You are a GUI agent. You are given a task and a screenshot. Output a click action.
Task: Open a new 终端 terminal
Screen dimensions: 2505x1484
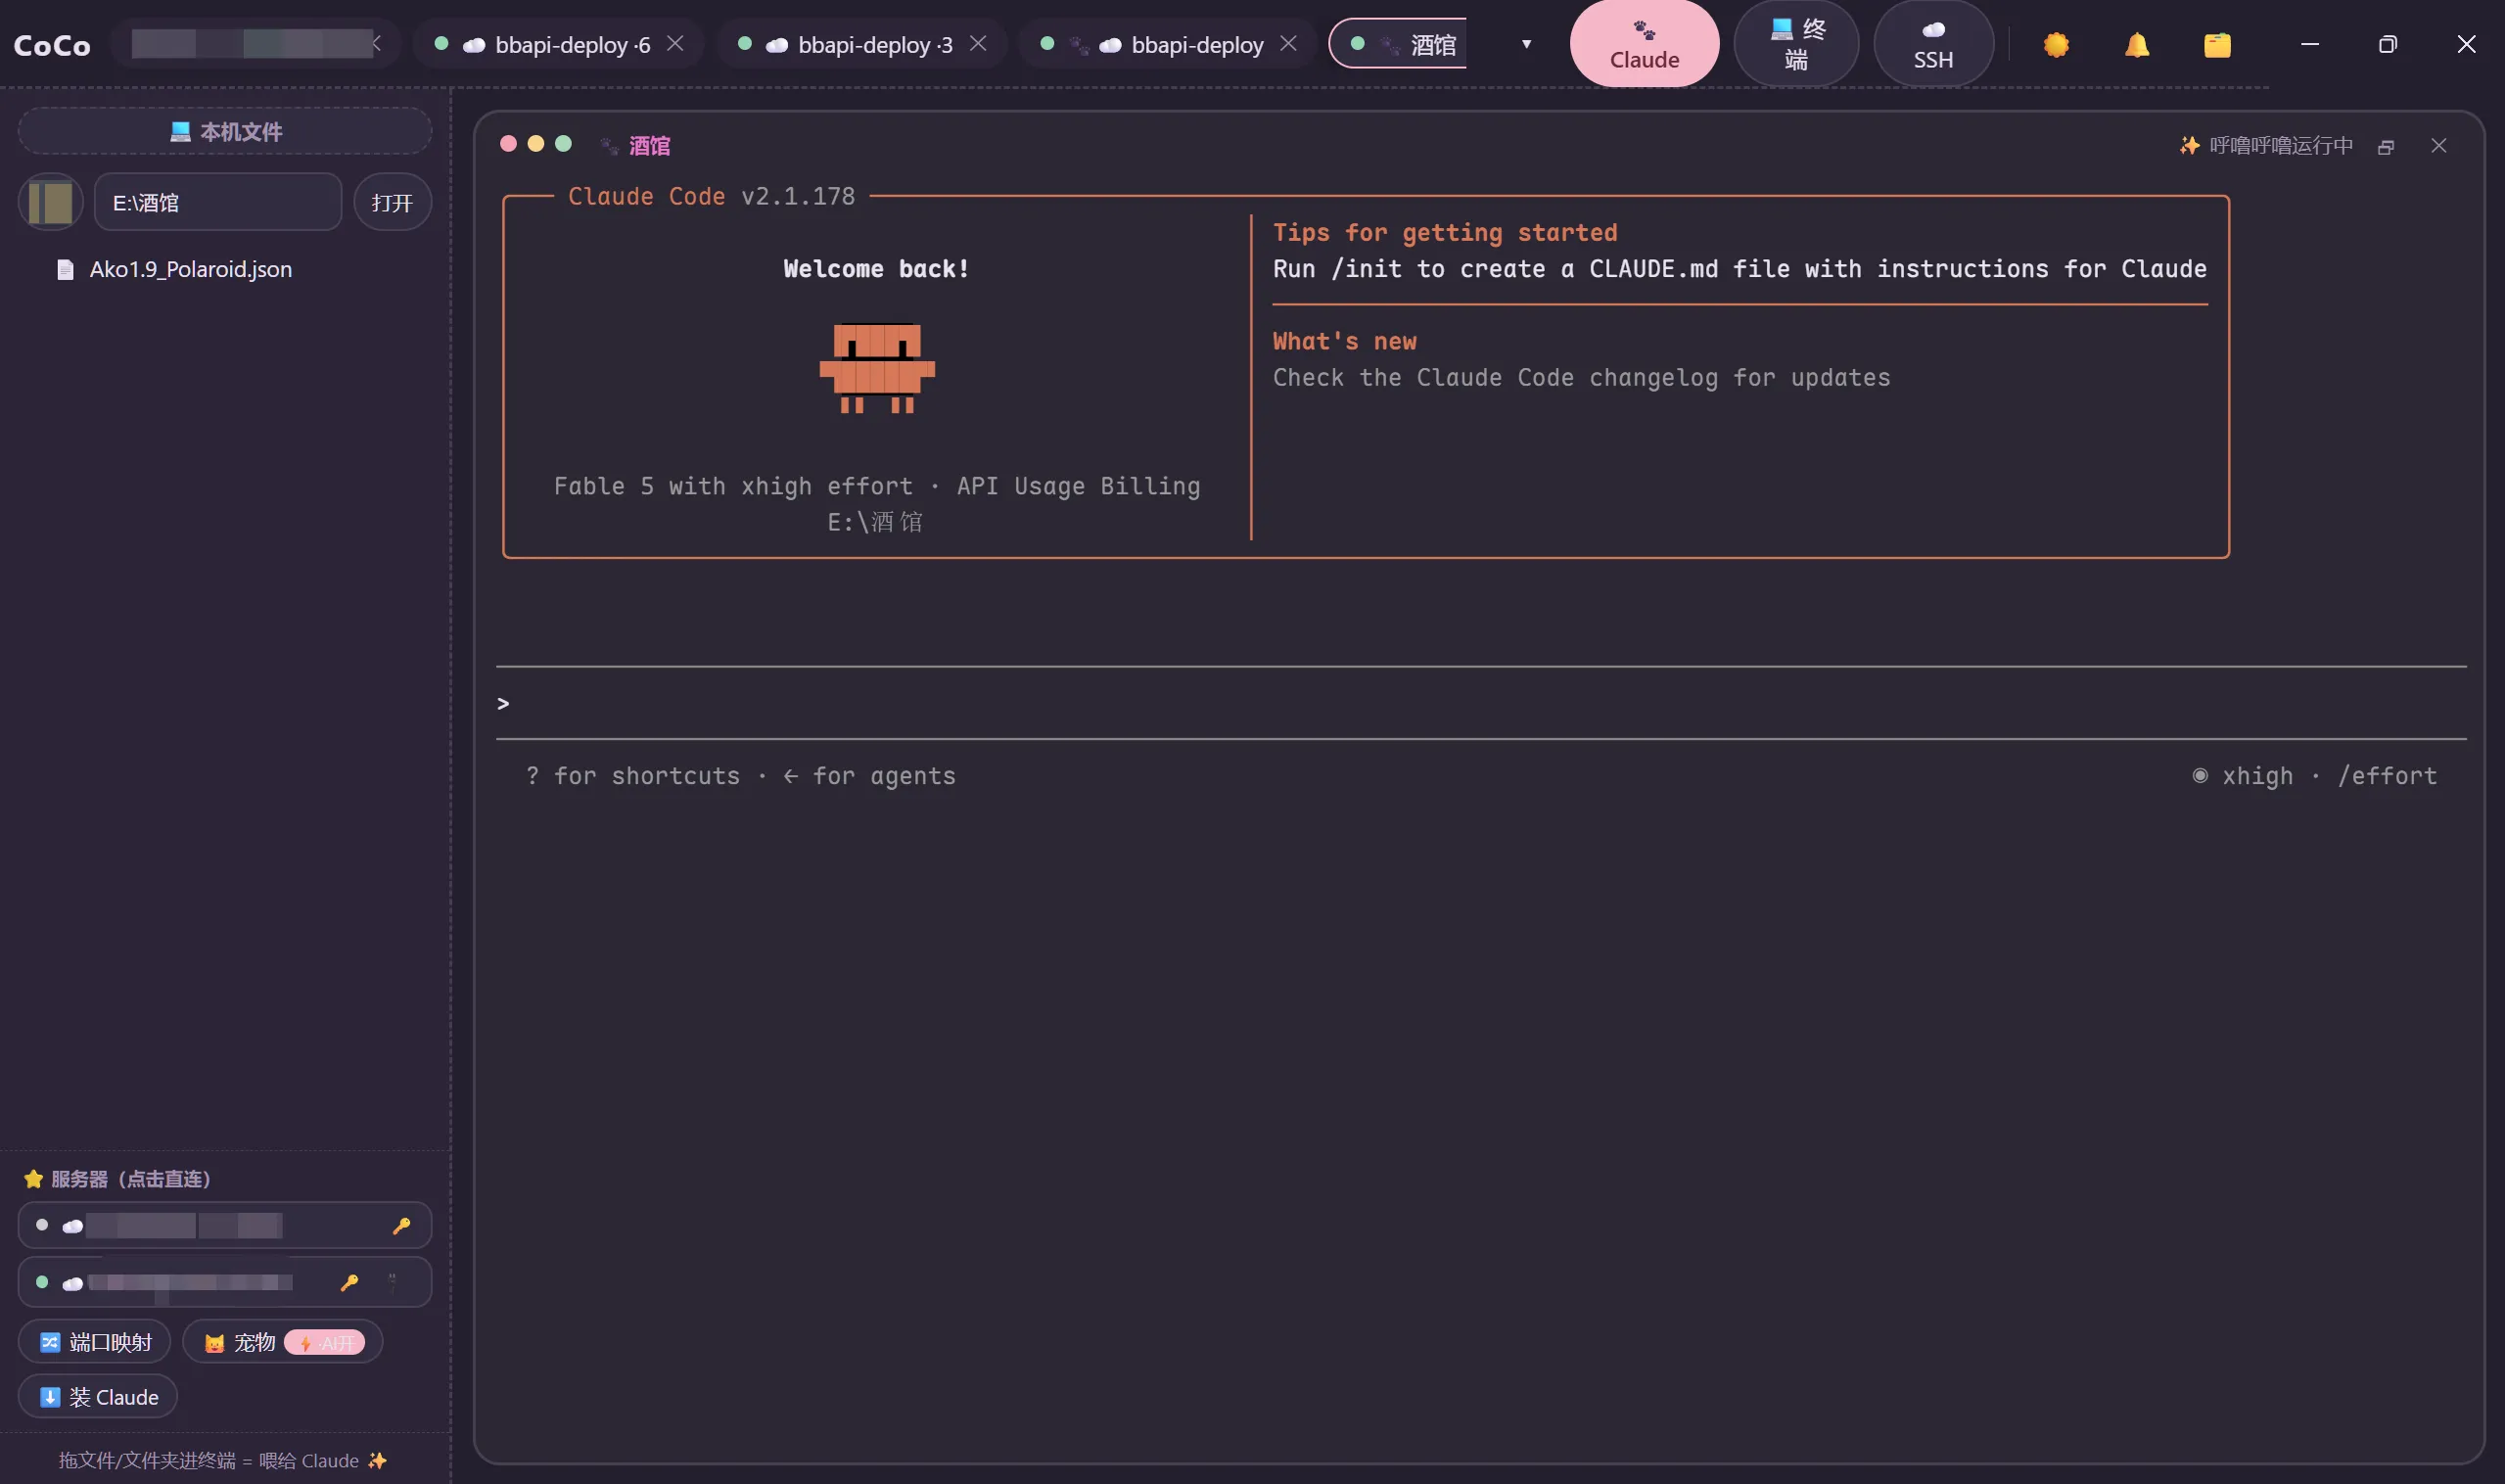pos(1796,45)
